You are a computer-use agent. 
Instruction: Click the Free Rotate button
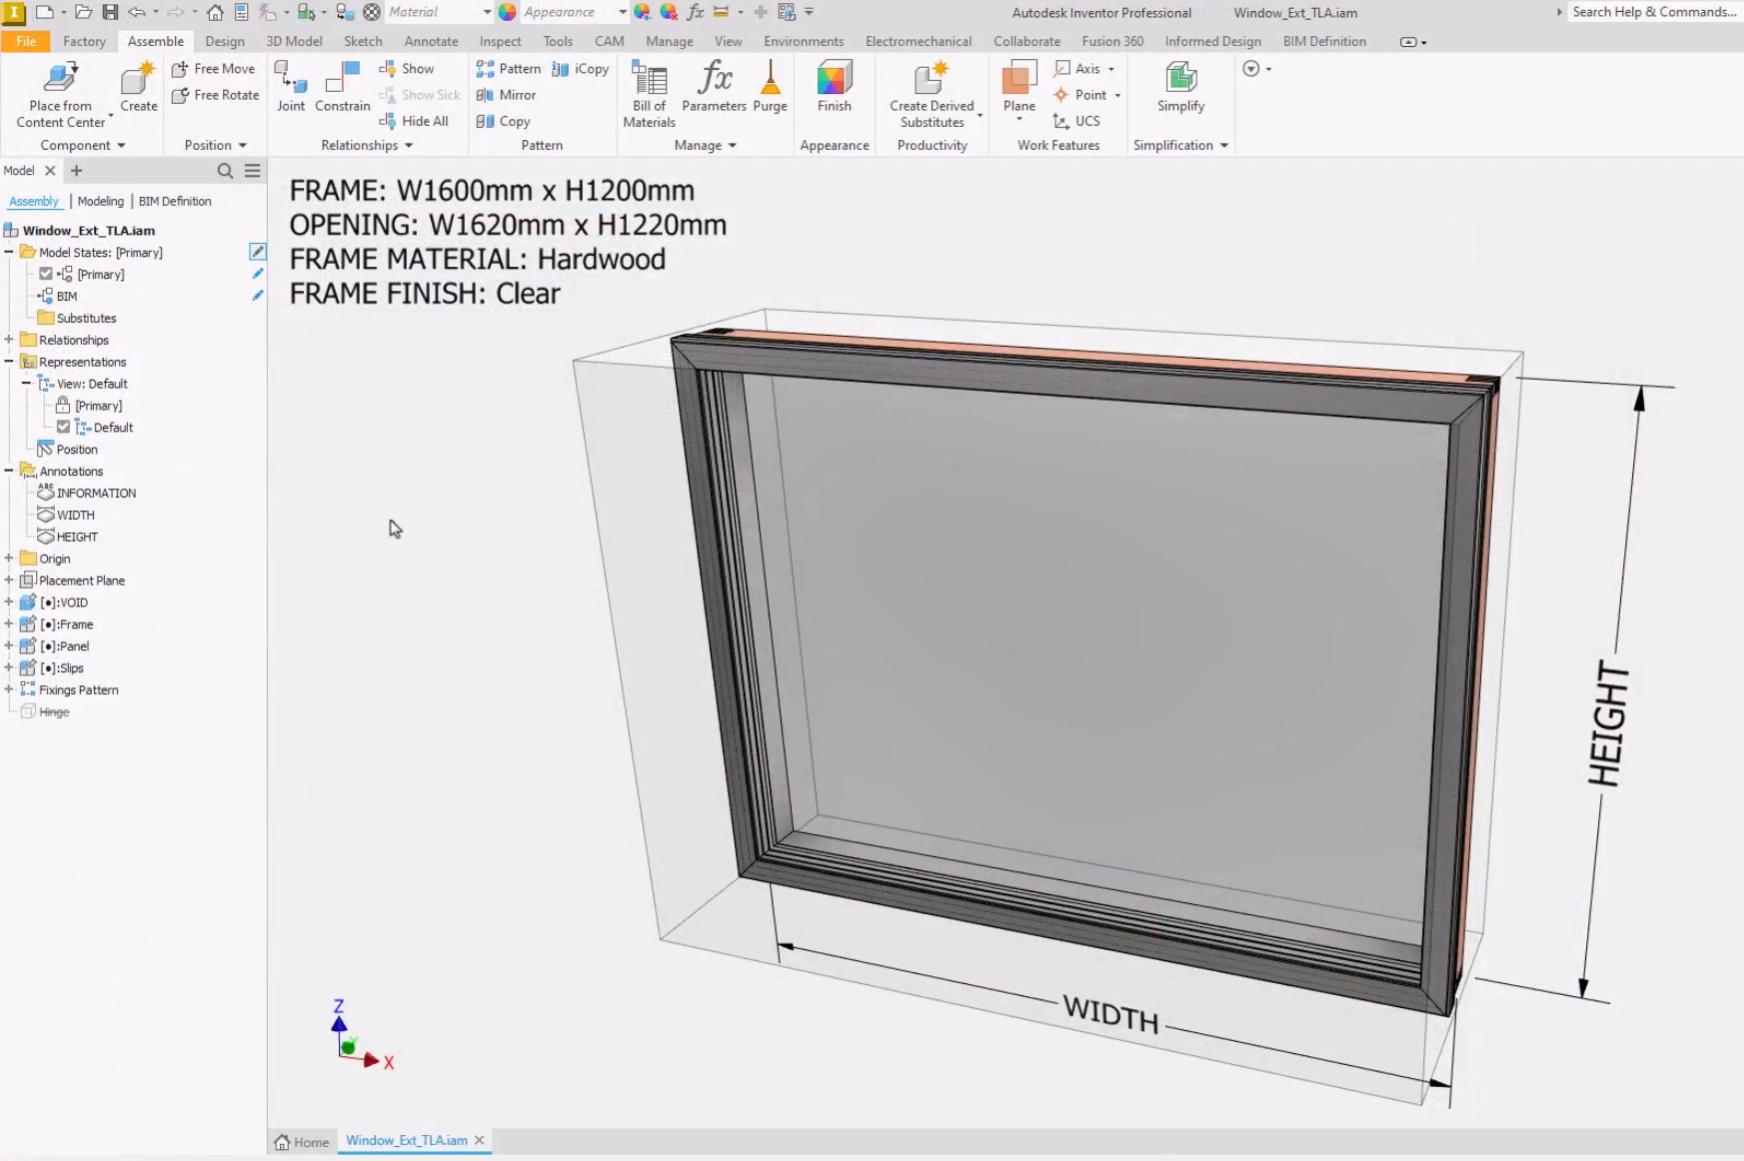point(215,95)
